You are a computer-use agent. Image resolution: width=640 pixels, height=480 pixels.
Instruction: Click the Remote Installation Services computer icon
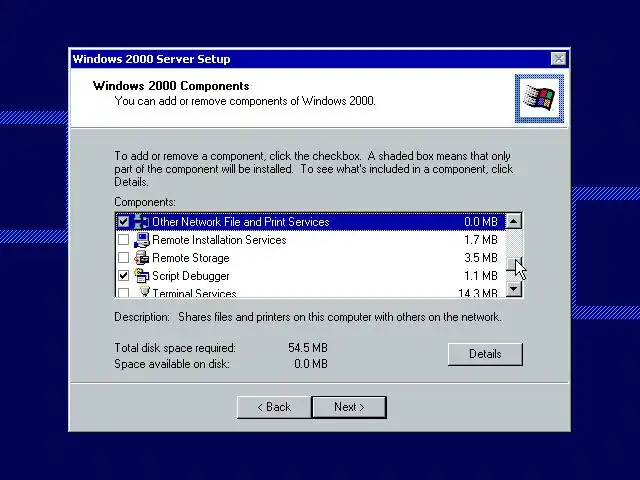[x=141, y=240]
